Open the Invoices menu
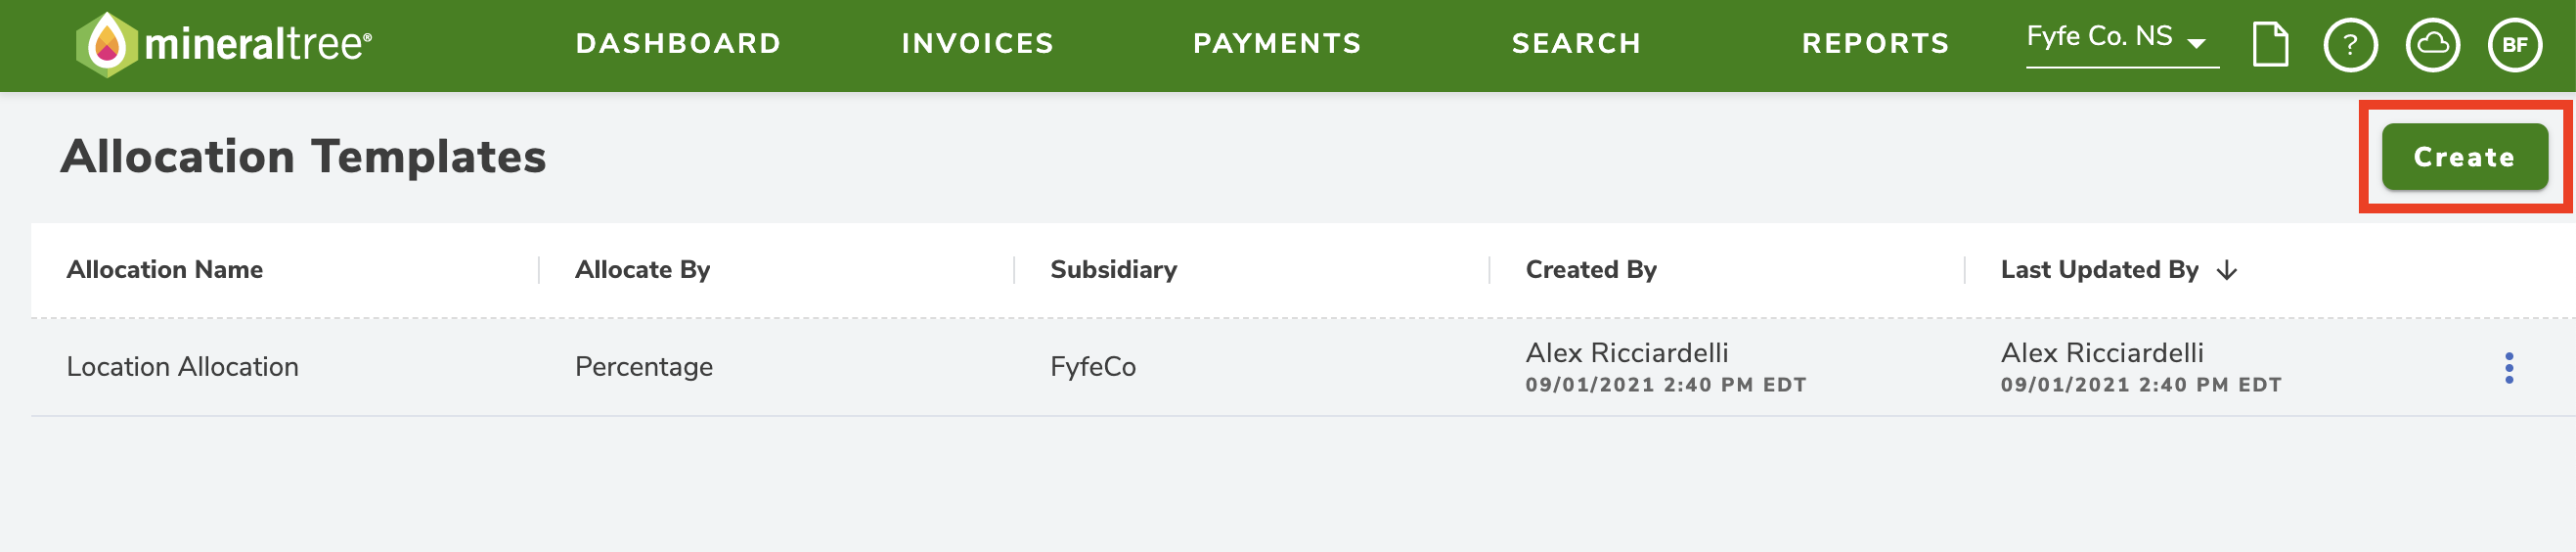2576x552 pixels. pos(977,44)
